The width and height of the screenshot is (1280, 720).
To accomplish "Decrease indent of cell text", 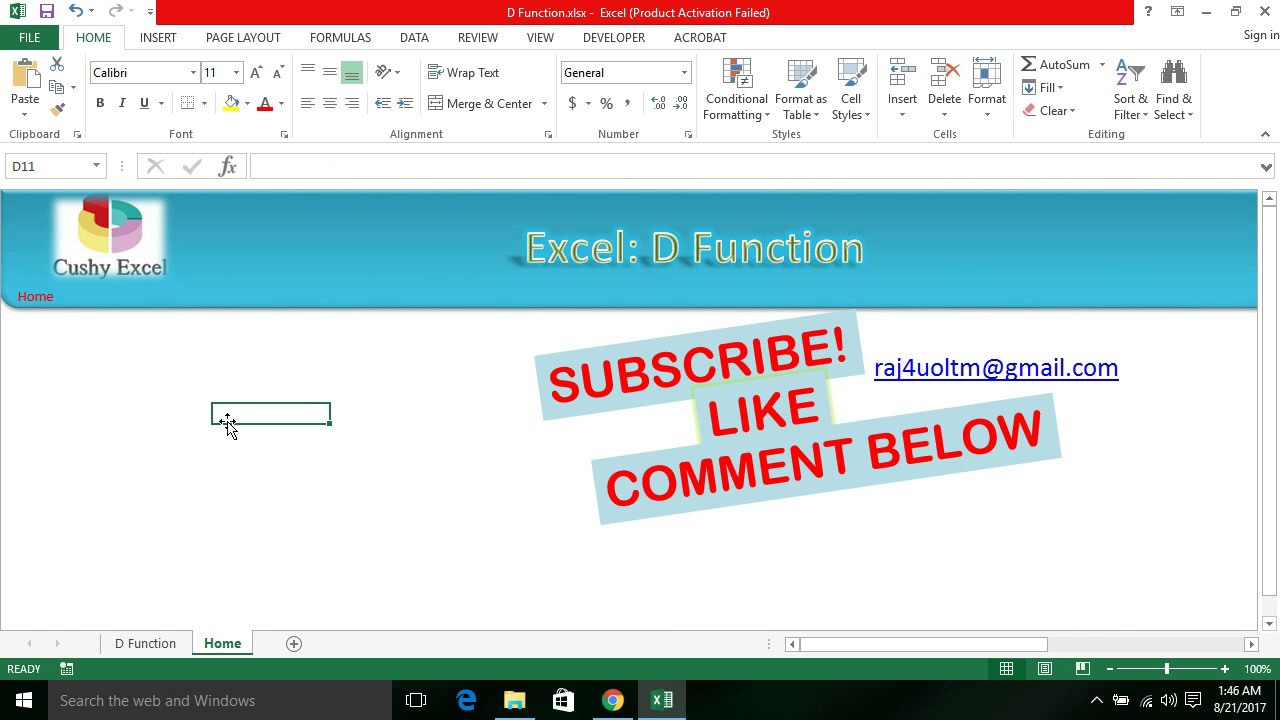I will (383, 103).
